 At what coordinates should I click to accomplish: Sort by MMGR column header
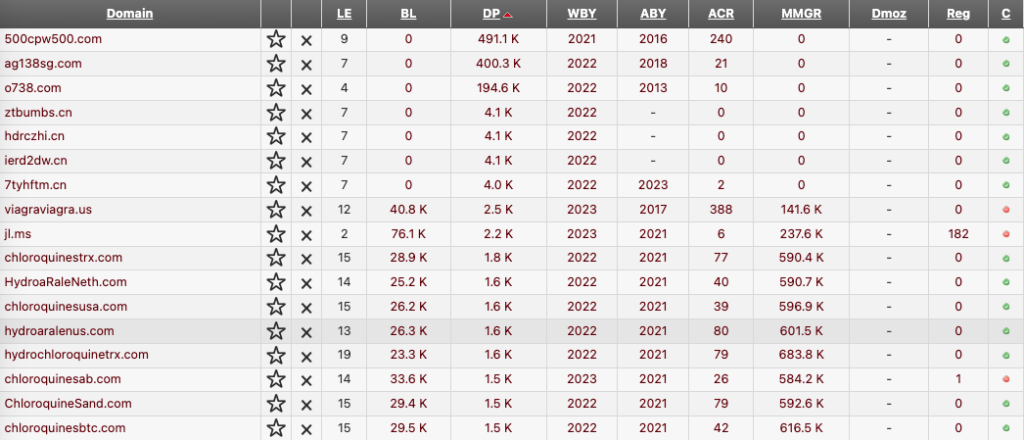801,14
